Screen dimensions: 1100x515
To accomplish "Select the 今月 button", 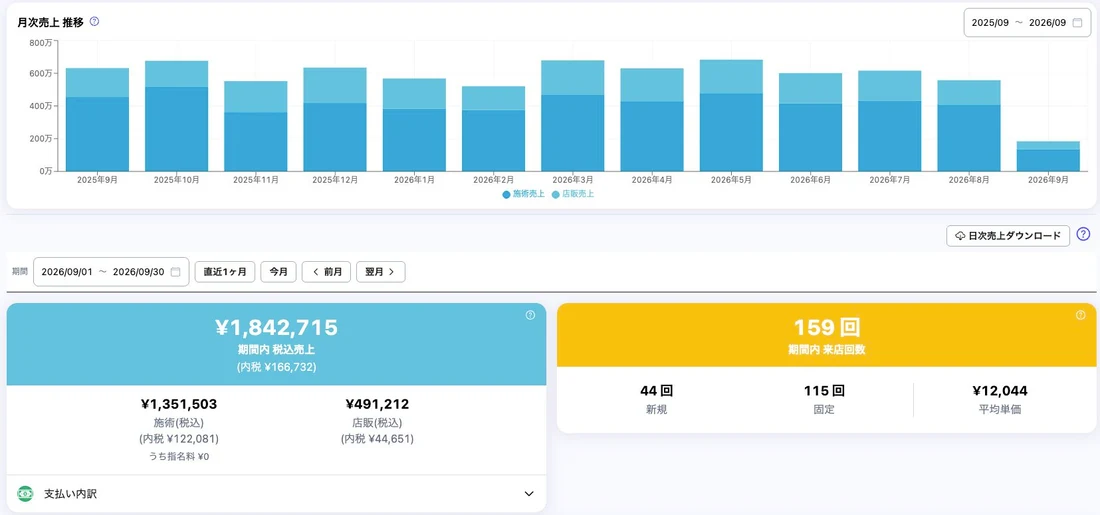I will [x=279, y=272].
